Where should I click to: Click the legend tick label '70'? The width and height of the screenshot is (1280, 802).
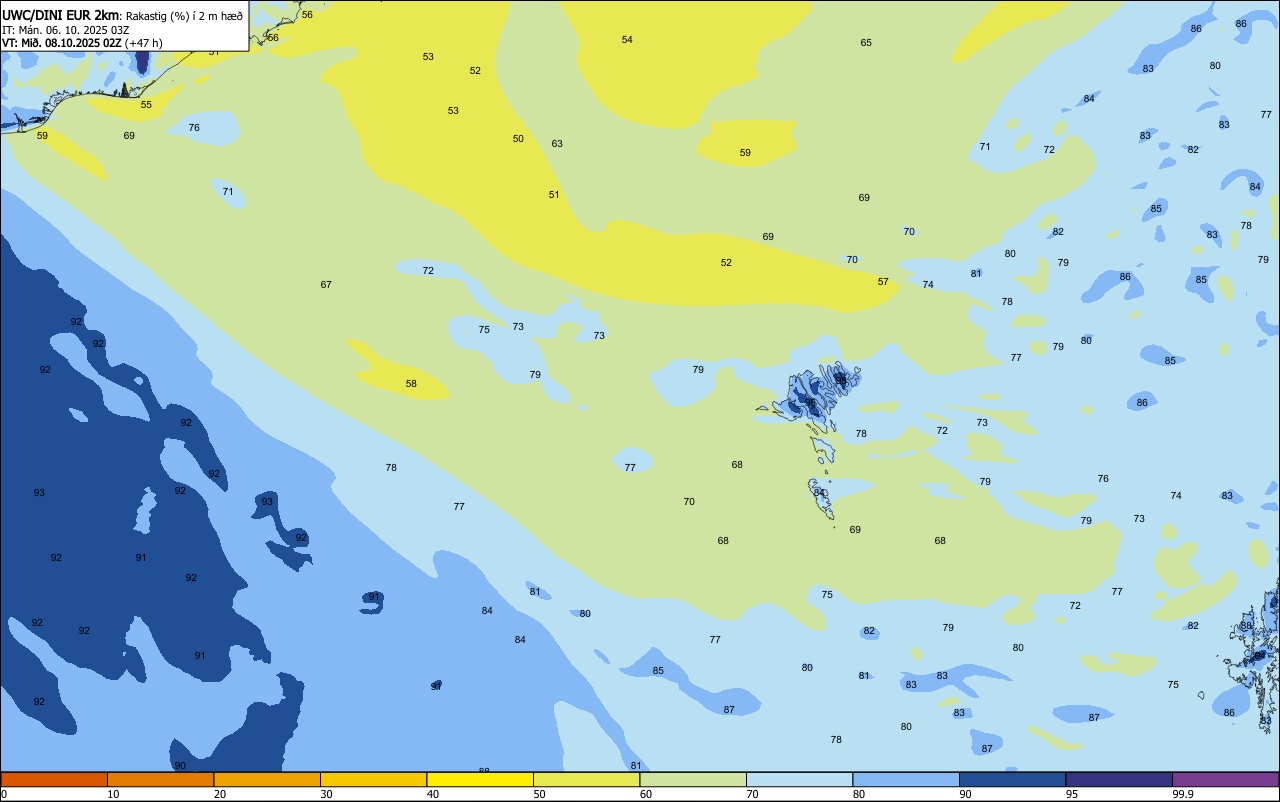pyautogui.click(x=752, y=794)
